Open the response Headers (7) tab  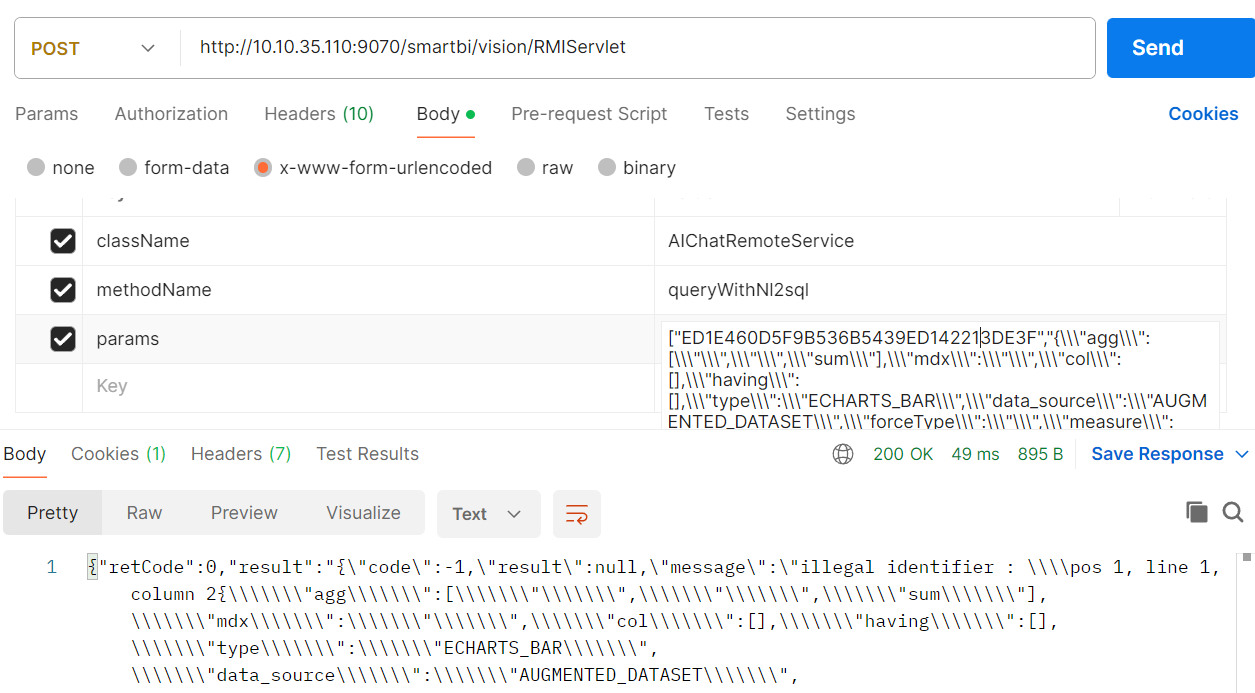pos(241,454)
